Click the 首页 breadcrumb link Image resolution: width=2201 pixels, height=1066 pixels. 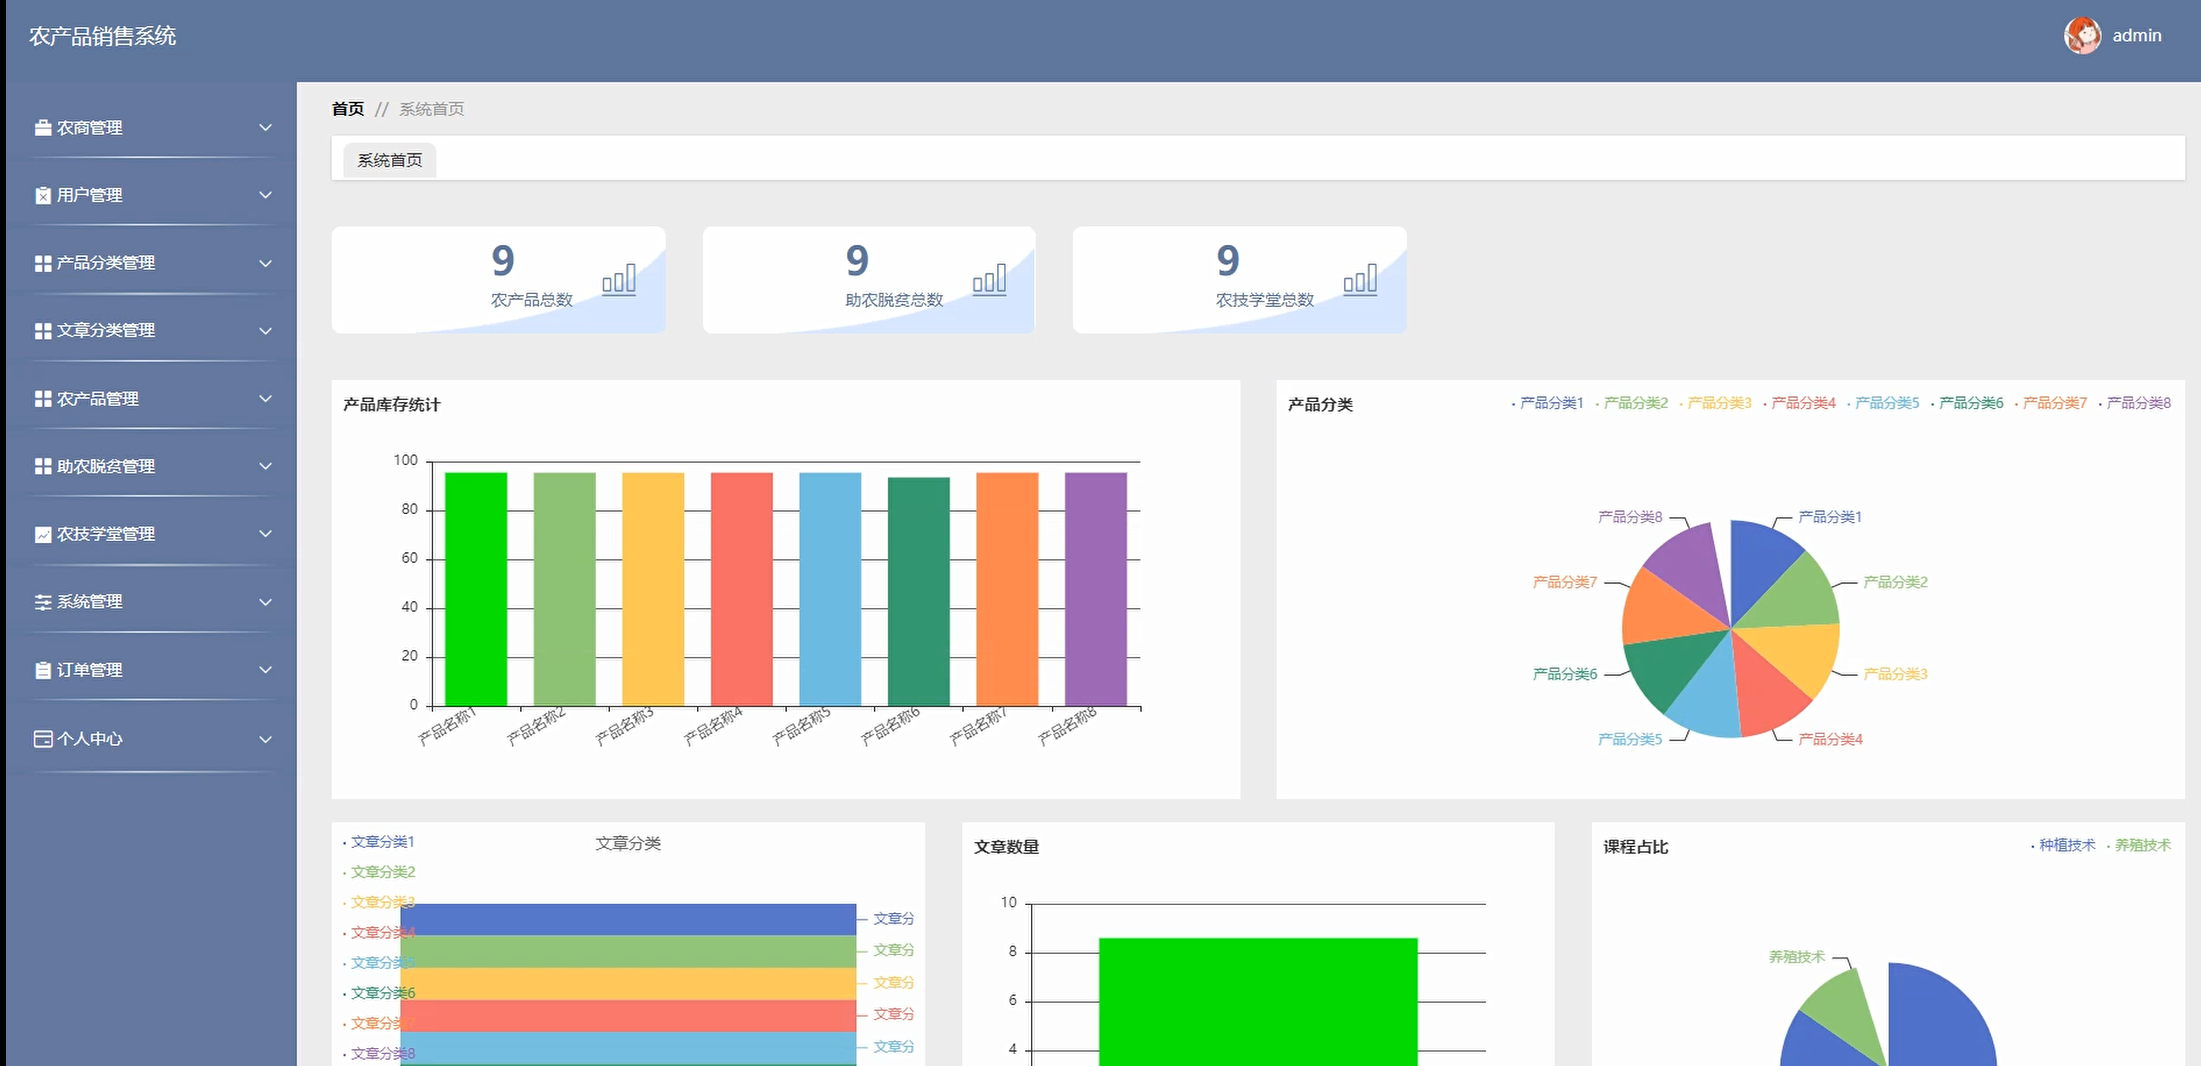pos(348,109)
